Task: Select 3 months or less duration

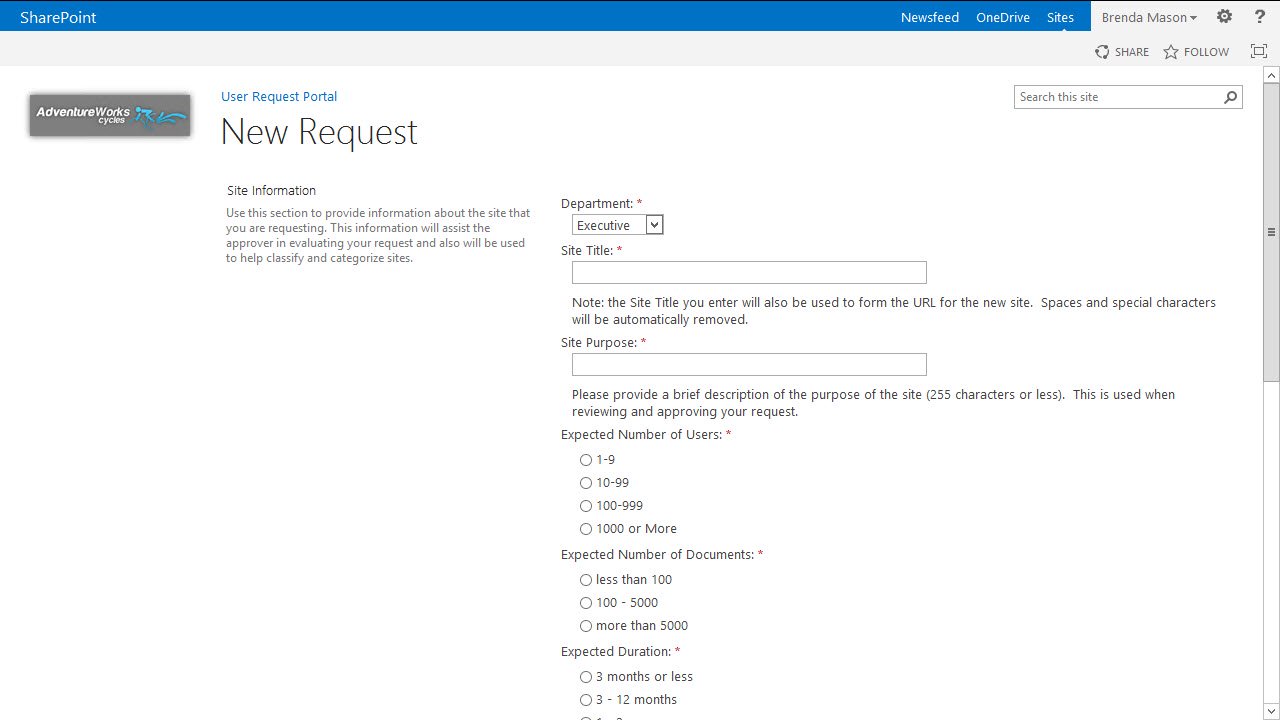Action: (x=586, y=677)
